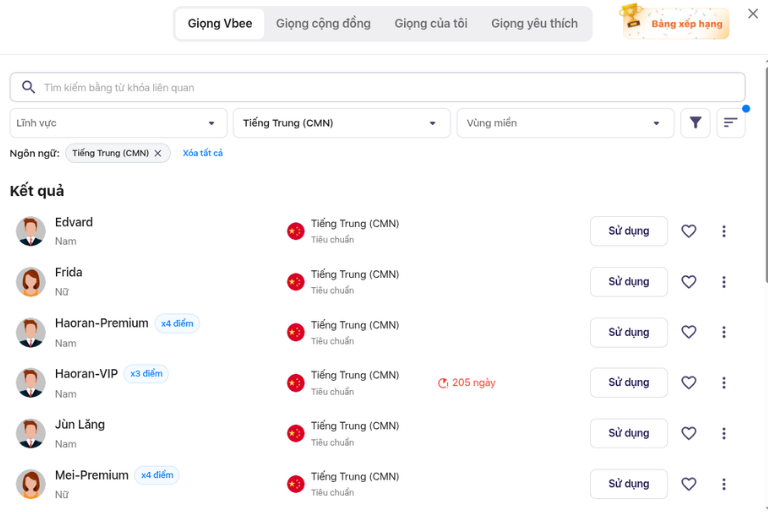Screen dimensions: 768x512
Task: Select the Mei-Premium voice name
Action: 92,475
